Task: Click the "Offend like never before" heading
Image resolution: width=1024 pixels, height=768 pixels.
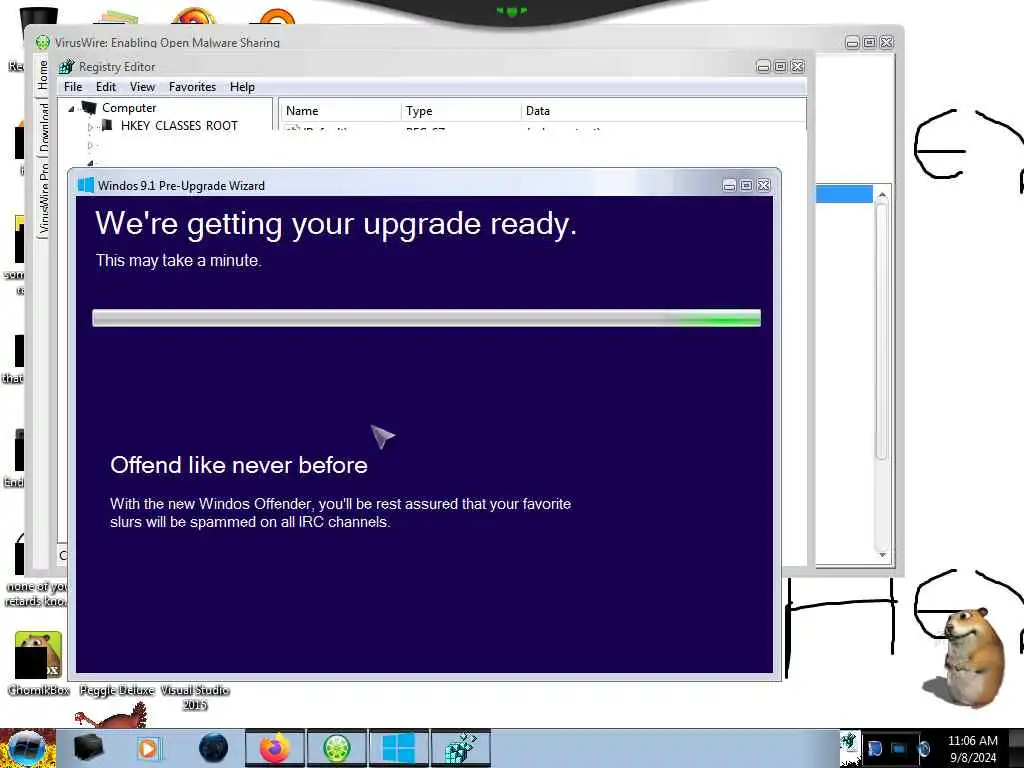Action: pos(238,465)
